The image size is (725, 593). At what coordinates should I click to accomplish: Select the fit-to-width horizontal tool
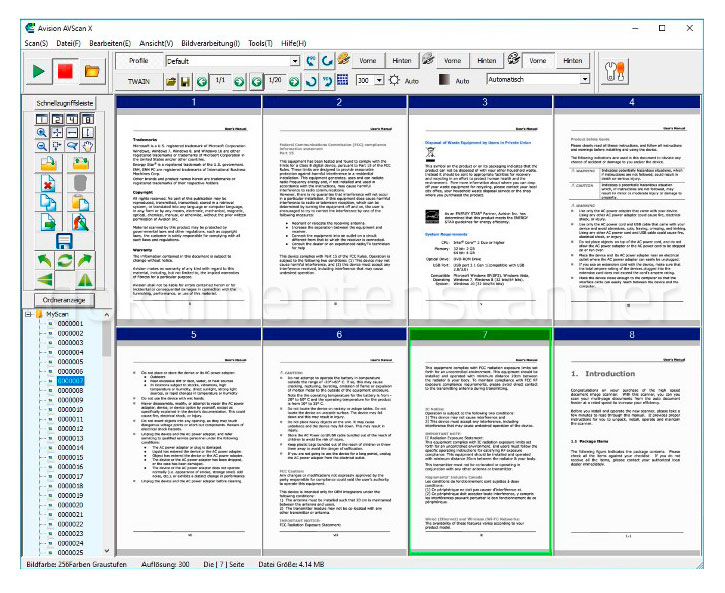[72, 133]
